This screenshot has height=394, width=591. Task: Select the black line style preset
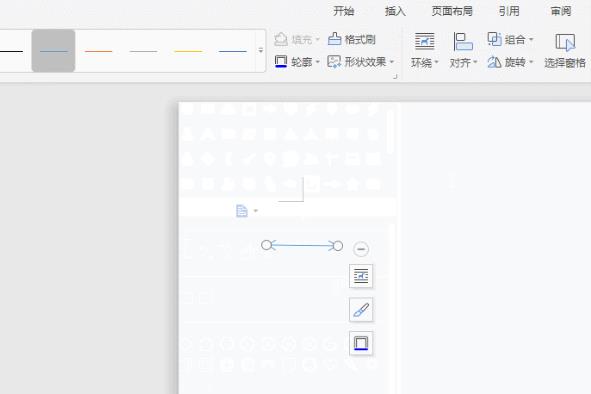pyautogui.click(x=11, y=51)
